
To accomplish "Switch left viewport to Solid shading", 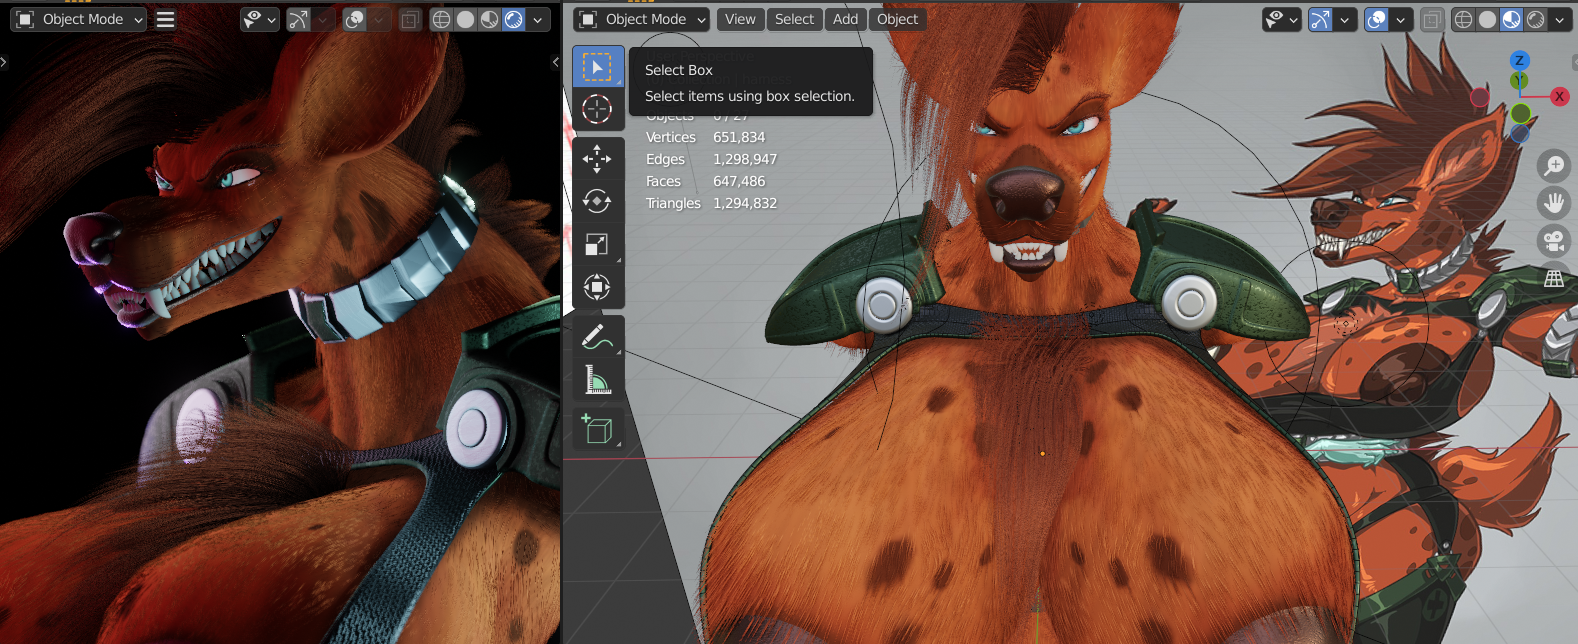I will 465,19.
